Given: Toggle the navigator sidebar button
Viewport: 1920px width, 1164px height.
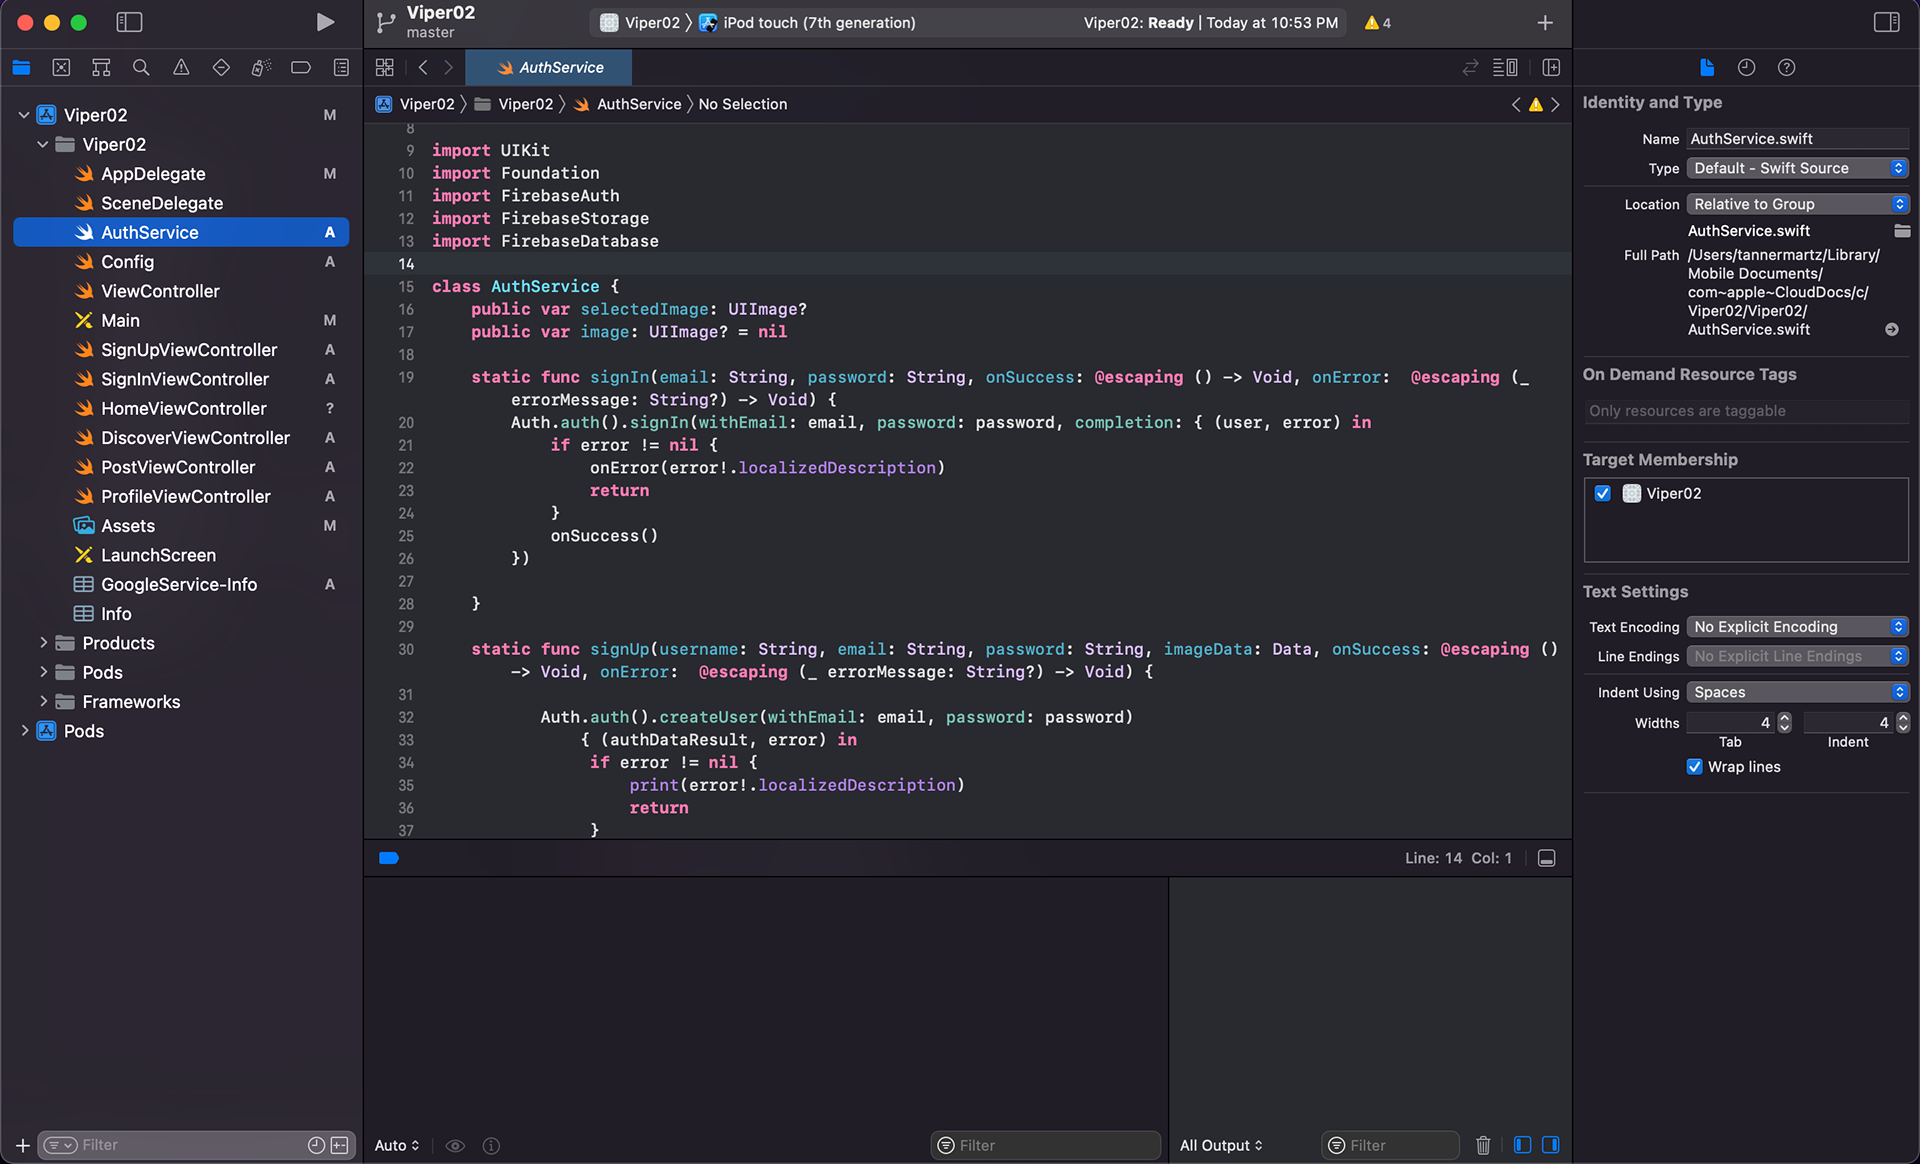Looking at the screenshot, I should click(129, 22).
